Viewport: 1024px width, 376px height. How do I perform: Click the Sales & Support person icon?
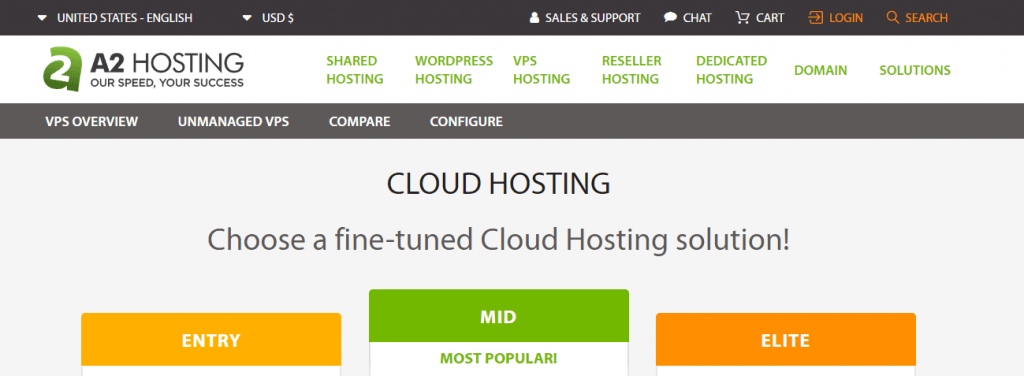pos(534,18)
